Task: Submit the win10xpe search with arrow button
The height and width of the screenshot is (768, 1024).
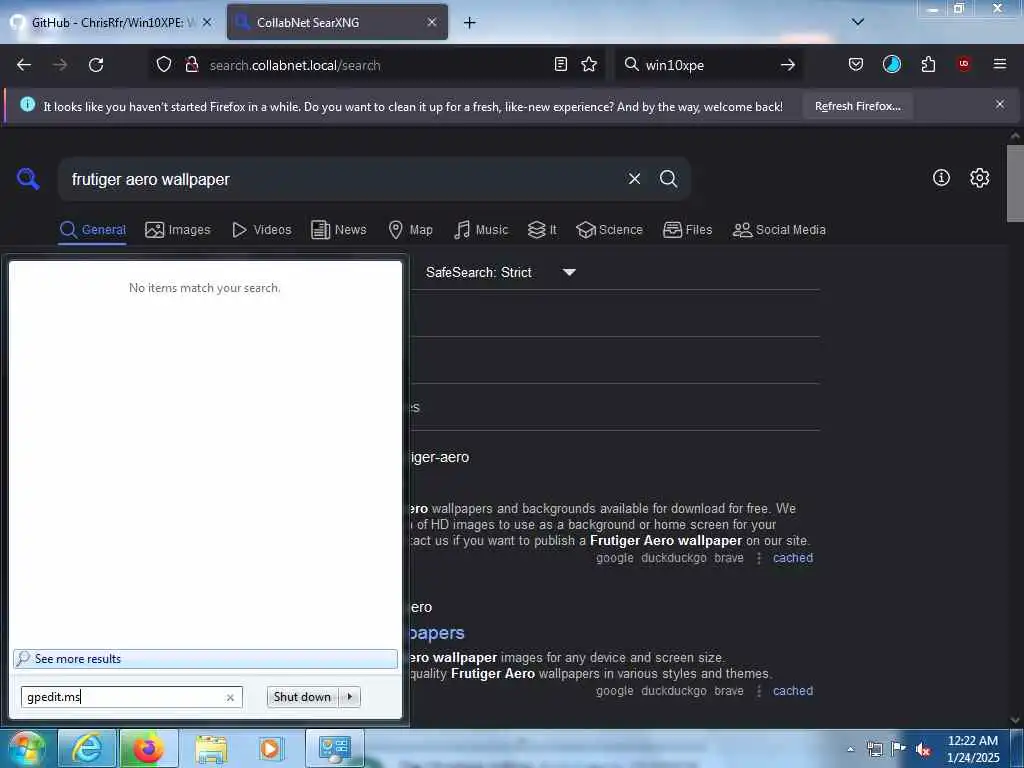Action: pyautogui.click(x=788, y=65)
